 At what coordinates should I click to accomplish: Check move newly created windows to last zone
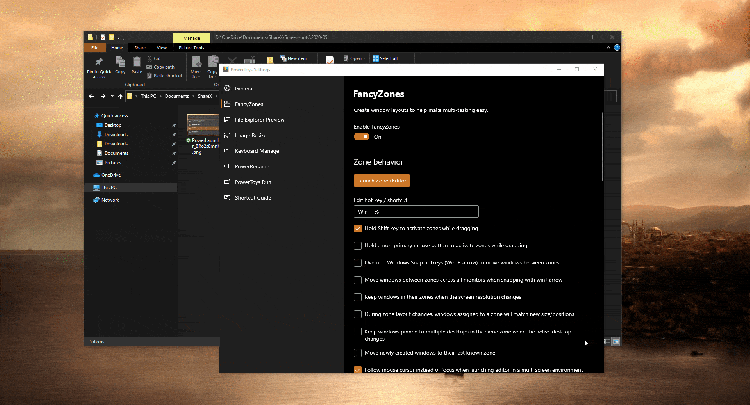pyautogui.click(x=358, y=352)
